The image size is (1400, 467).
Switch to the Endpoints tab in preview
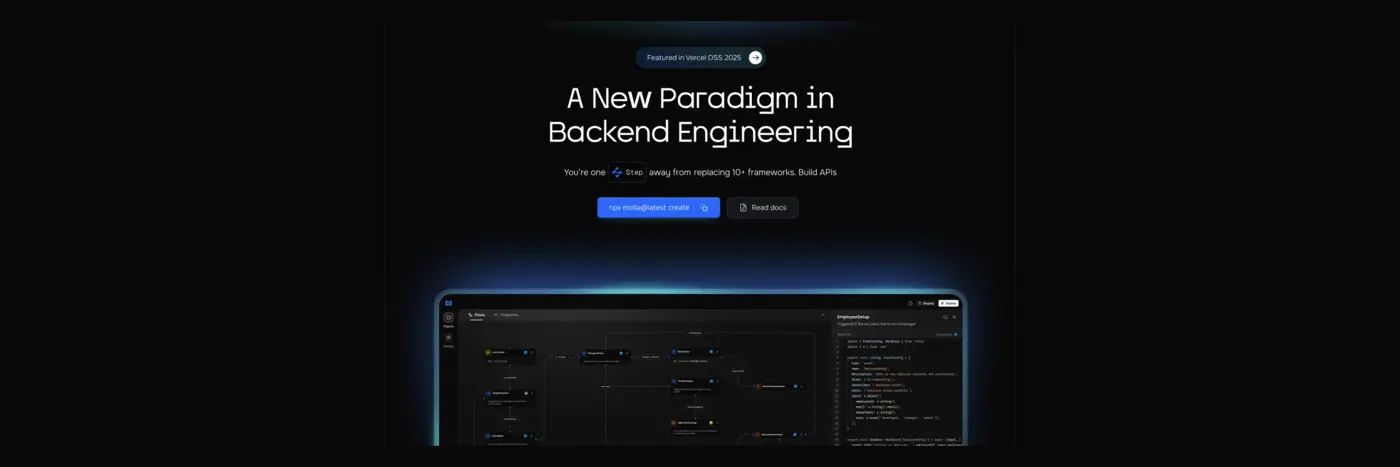click(506, 315)
